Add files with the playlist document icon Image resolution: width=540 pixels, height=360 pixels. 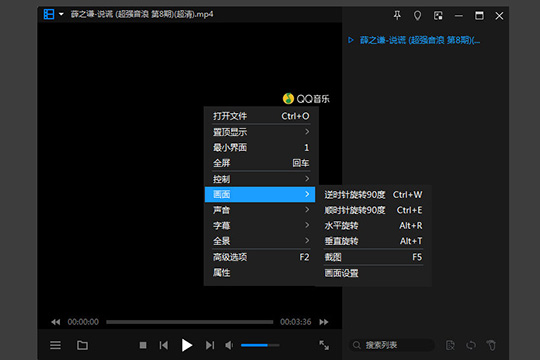tap(450, 345)
